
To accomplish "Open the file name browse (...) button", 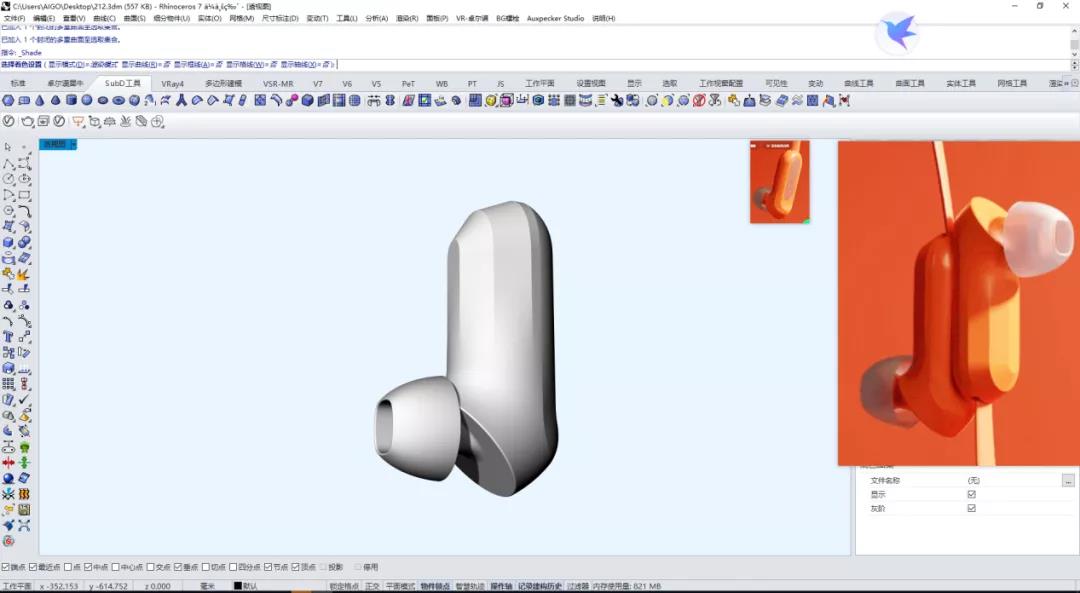I will coord(1068,480).
